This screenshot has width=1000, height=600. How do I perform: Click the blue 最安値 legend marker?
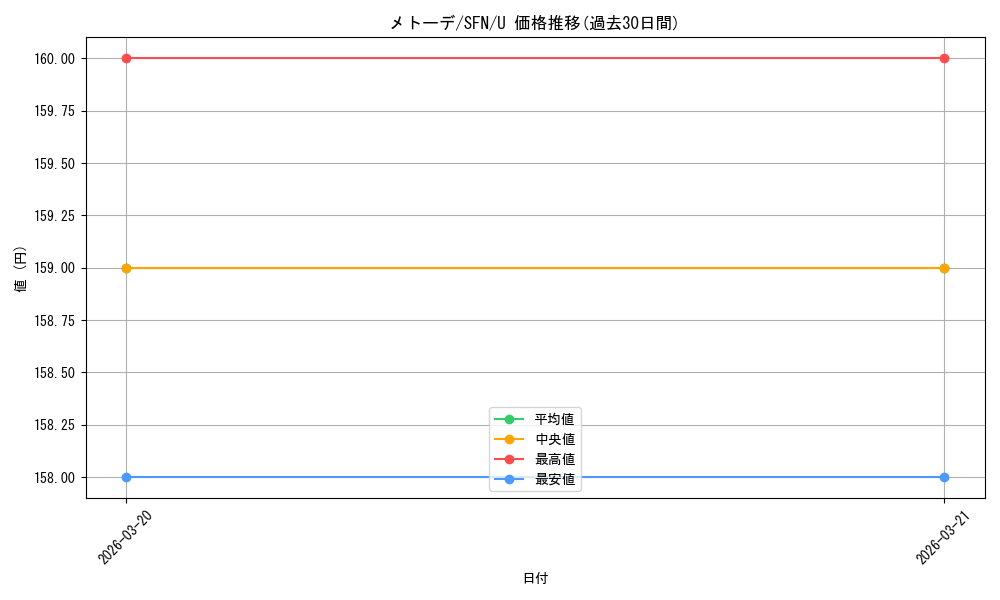(x=509, y=479)
